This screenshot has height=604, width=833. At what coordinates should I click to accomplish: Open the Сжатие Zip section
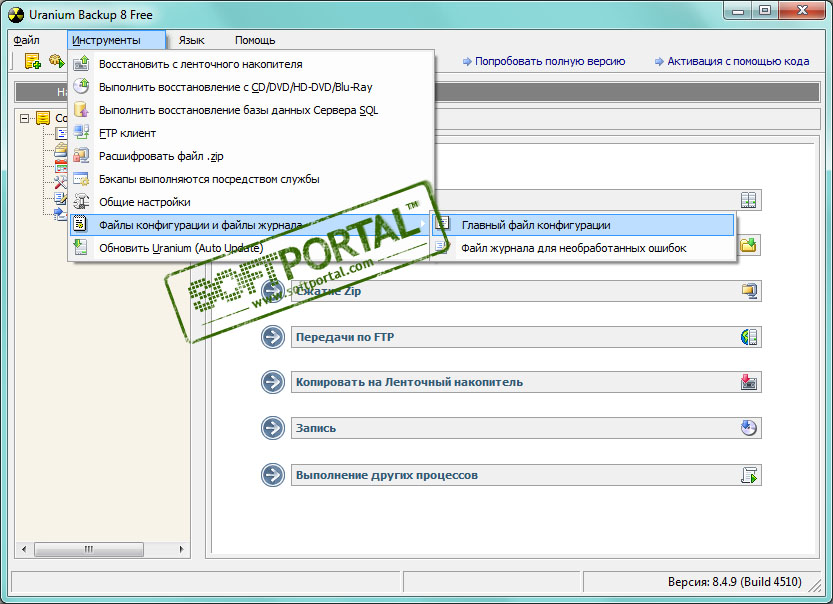[x=526, y=291]
